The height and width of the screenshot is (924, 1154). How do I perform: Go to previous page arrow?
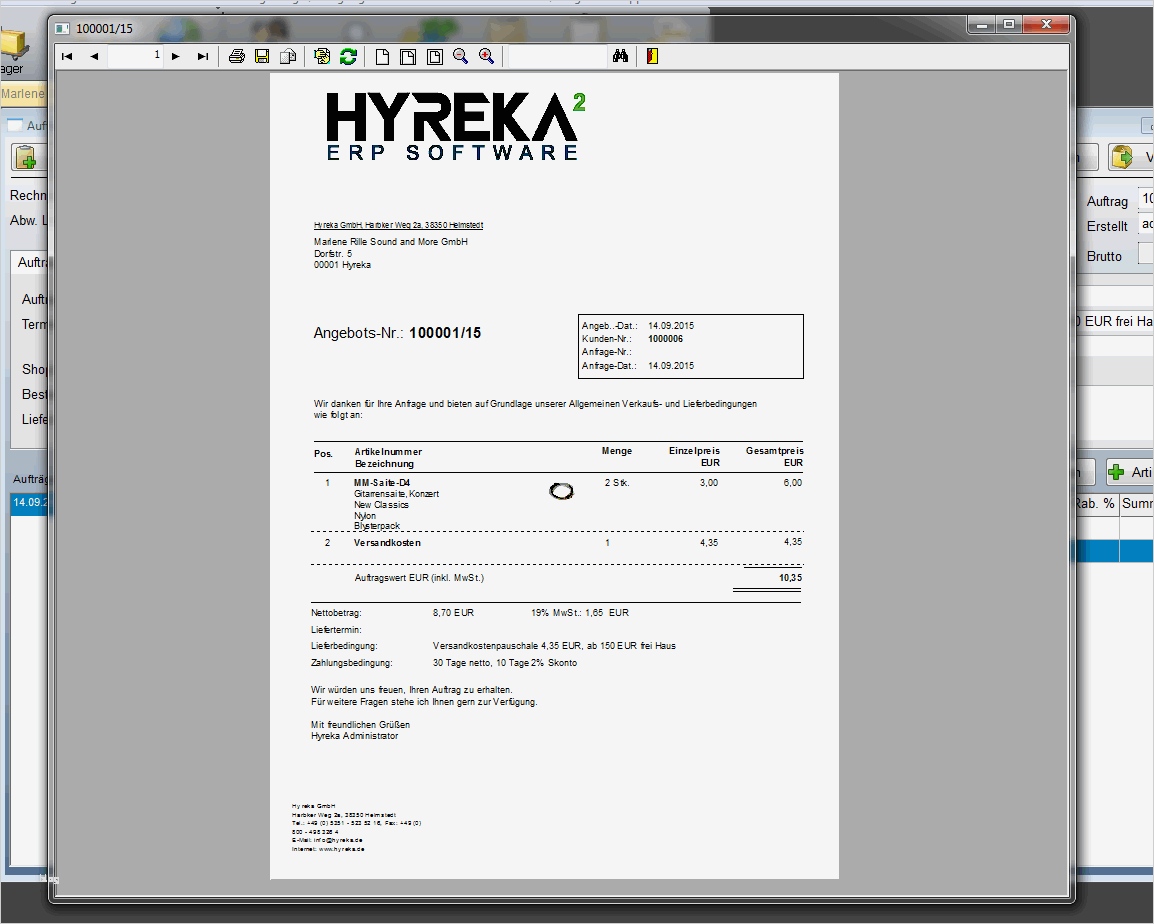click(94, 57)
